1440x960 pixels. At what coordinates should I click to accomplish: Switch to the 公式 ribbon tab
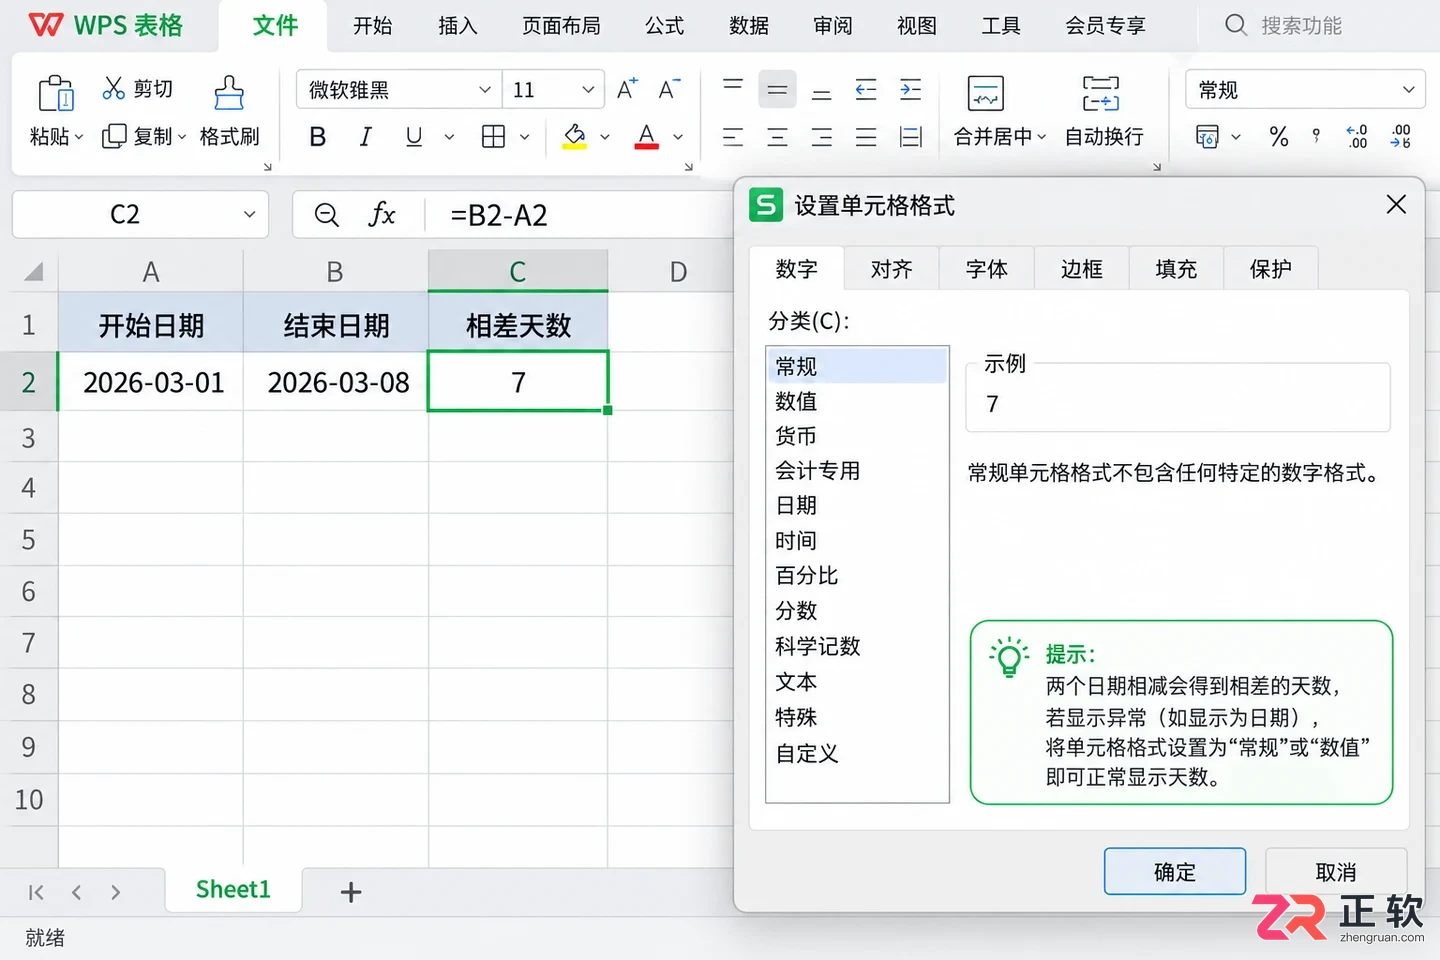(664, 26)
